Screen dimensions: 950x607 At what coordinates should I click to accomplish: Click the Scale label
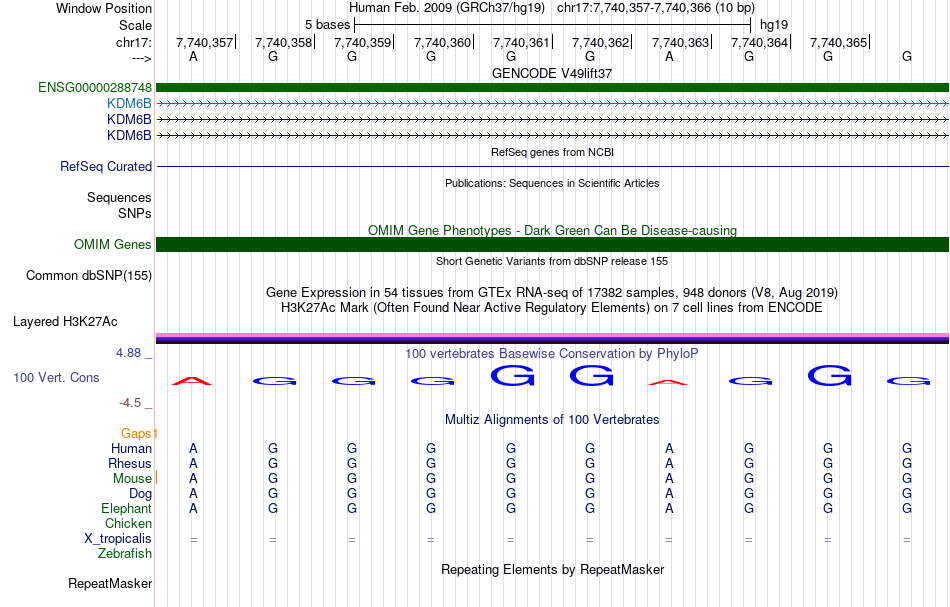136,25
